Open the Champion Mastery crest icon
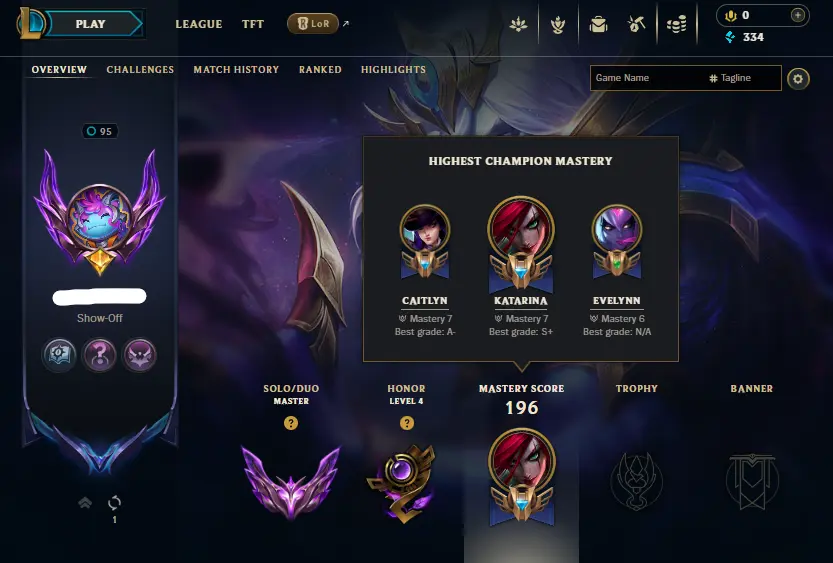The image size is (833, 563). pyautogui.click(x=558, y=24)
